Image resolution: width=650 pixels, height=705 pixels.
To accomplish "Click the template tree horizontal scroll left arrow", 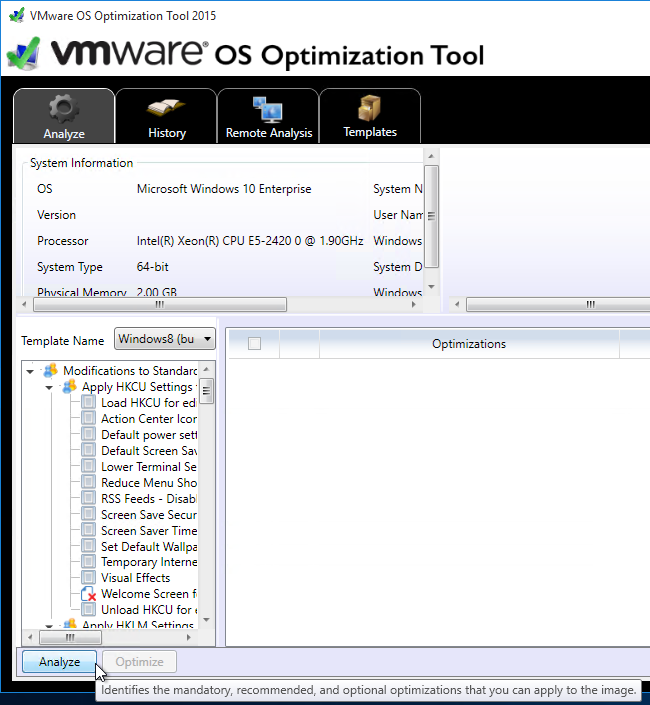I will tap(30, 637).
